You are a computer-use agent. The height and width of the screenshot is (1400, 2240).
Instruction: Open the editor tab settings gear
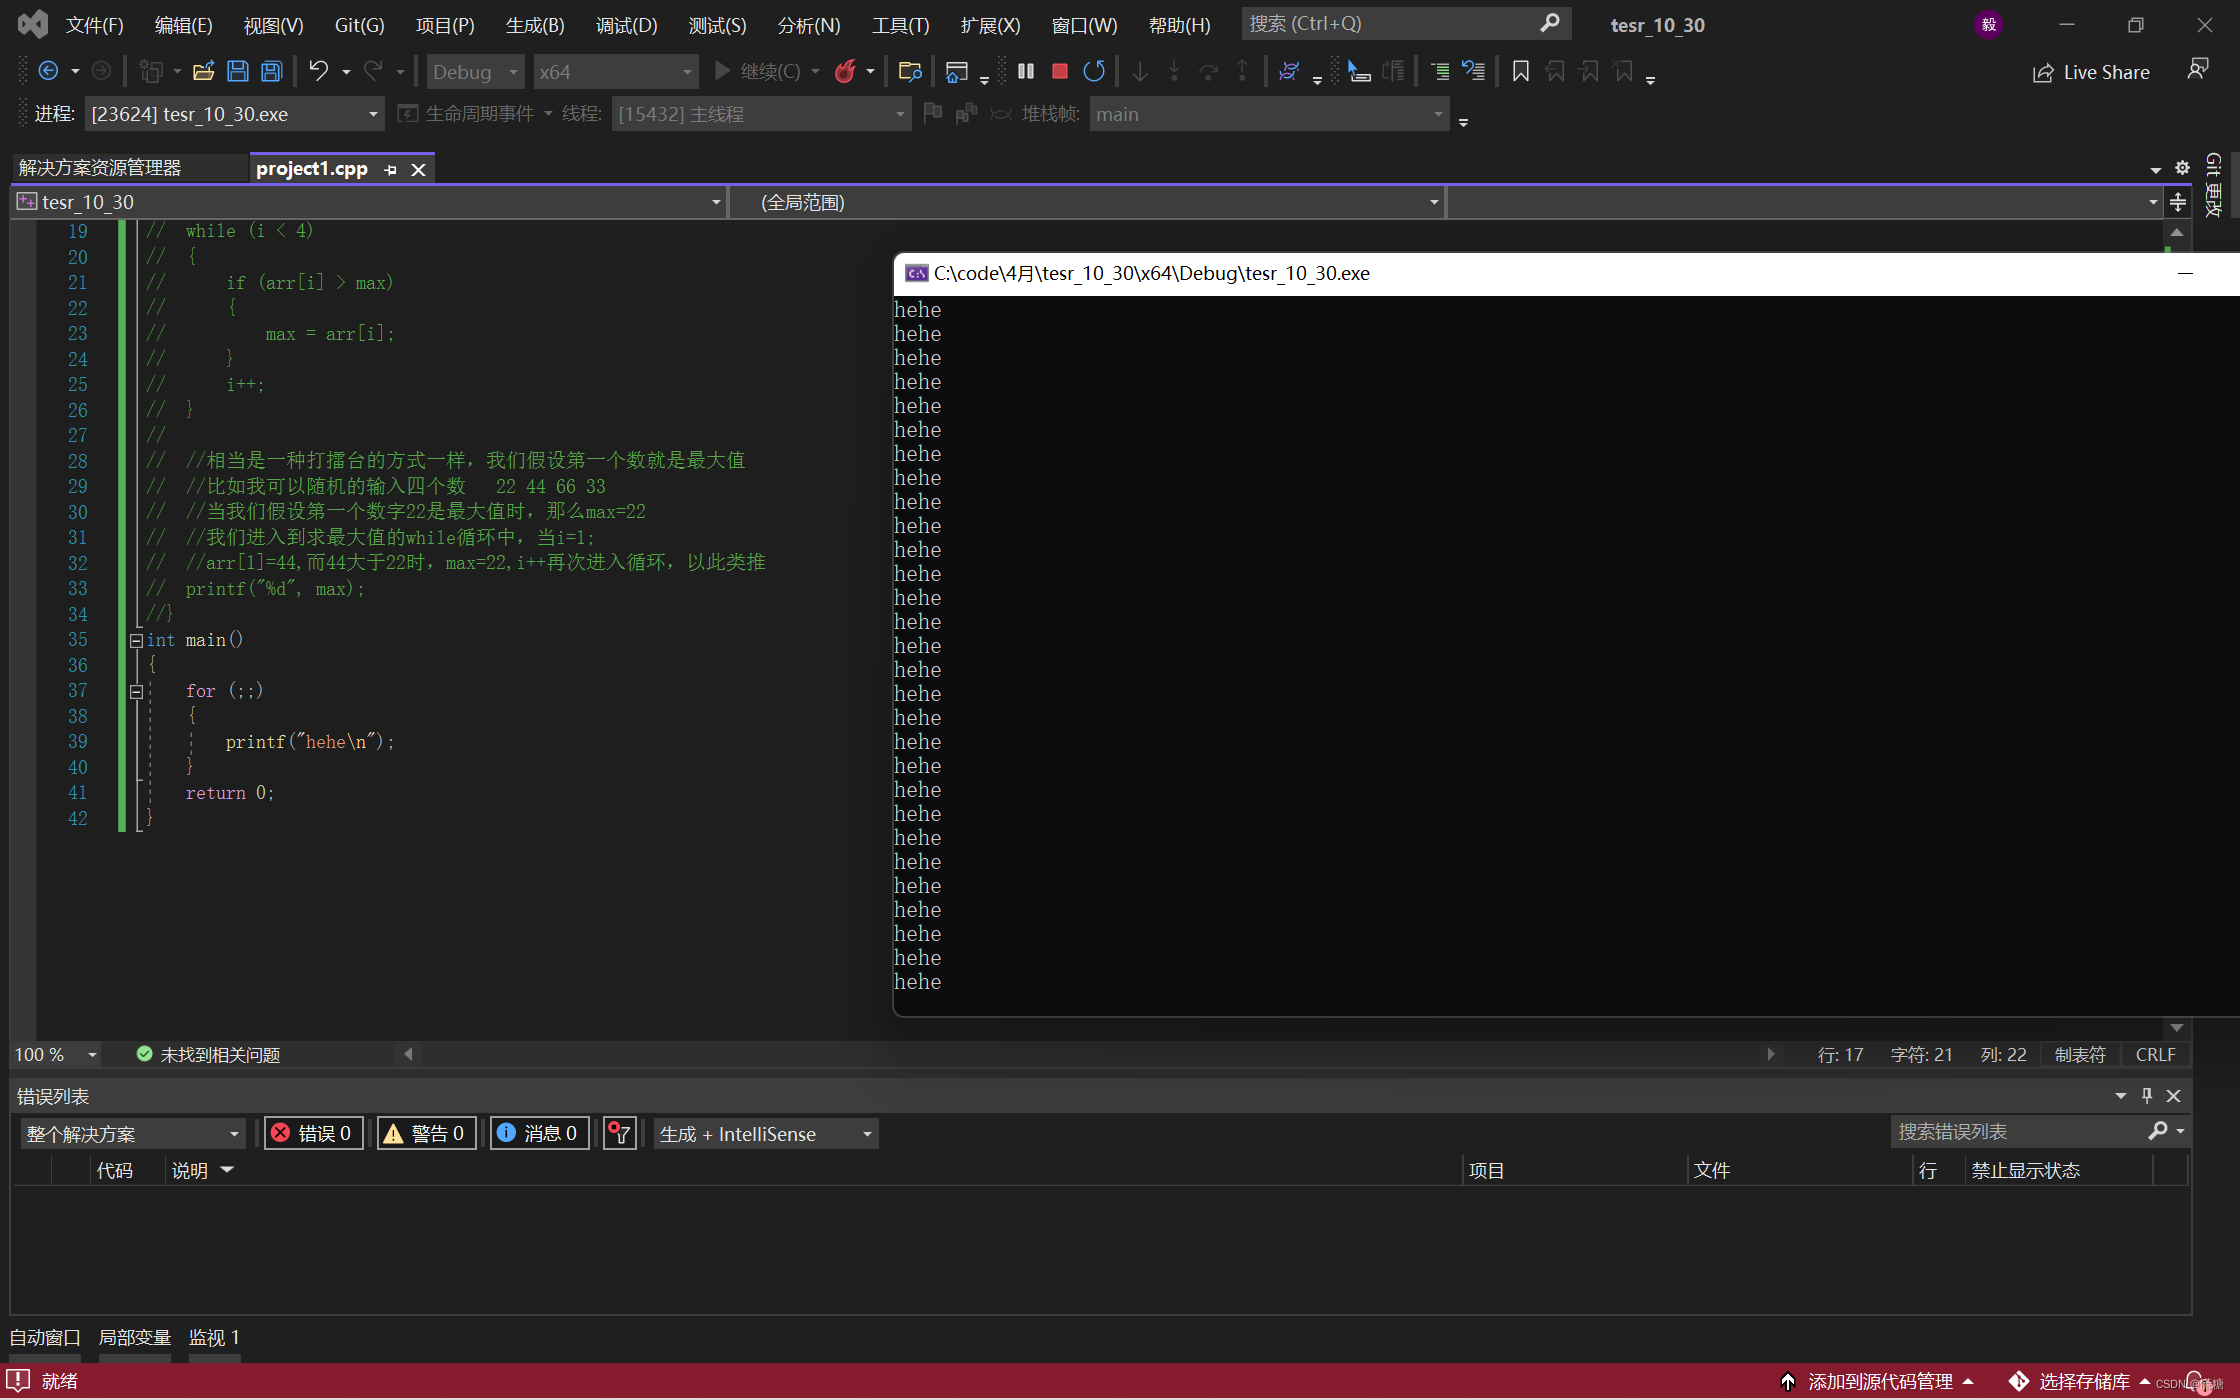point(2182,168)
